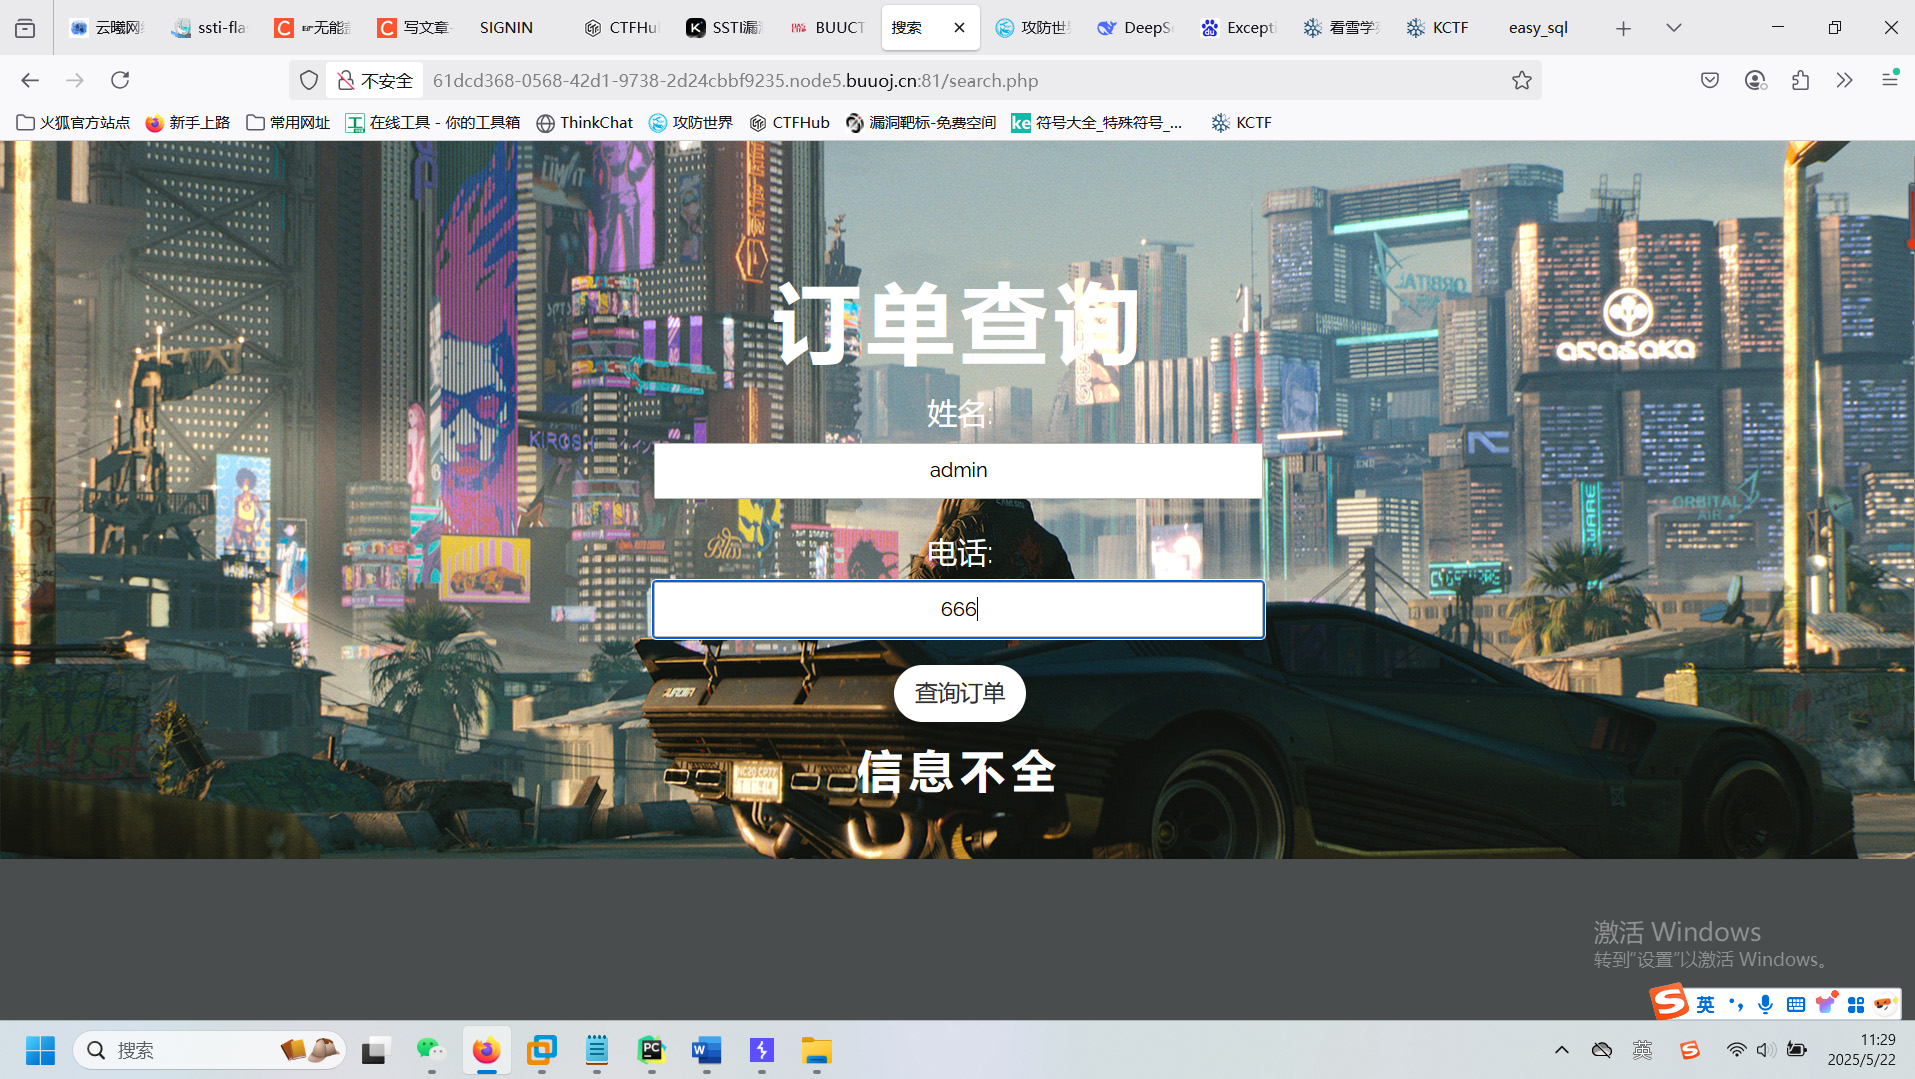Open the extensions puzzle icon
Screen dimensions: 1915x1079
[x=1800, y=80]
